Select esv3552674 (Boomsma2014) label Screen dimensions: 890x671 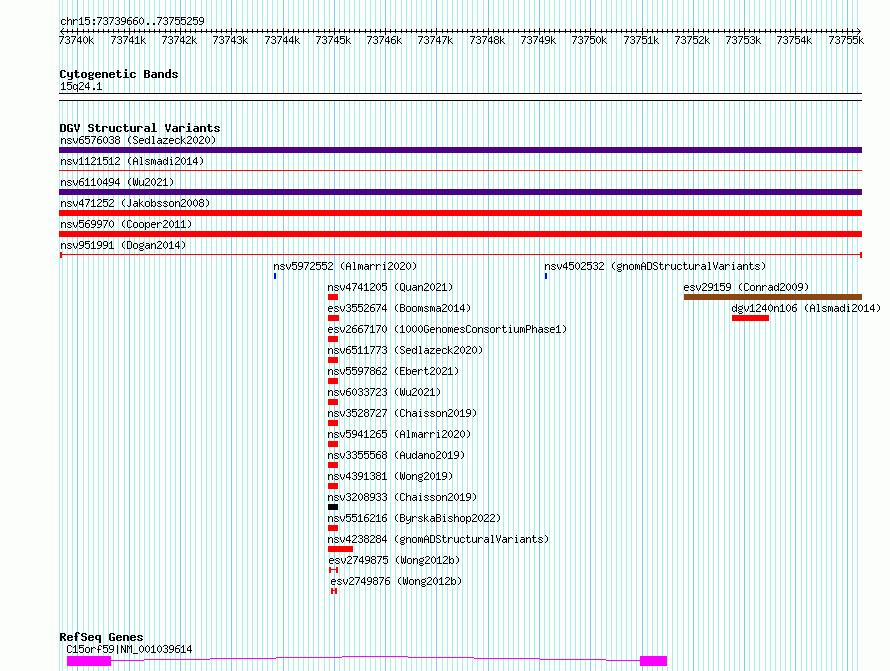[x=400, y=308]
